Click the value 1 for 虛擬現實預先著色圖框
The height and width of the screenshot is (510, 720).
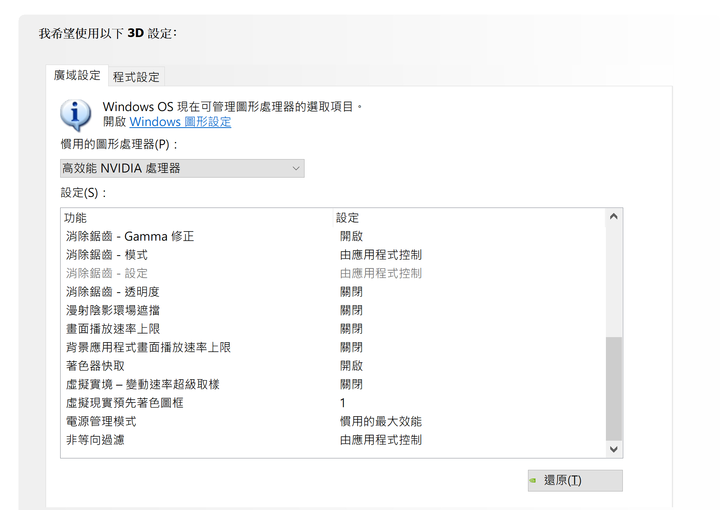(x=343, y=403)
